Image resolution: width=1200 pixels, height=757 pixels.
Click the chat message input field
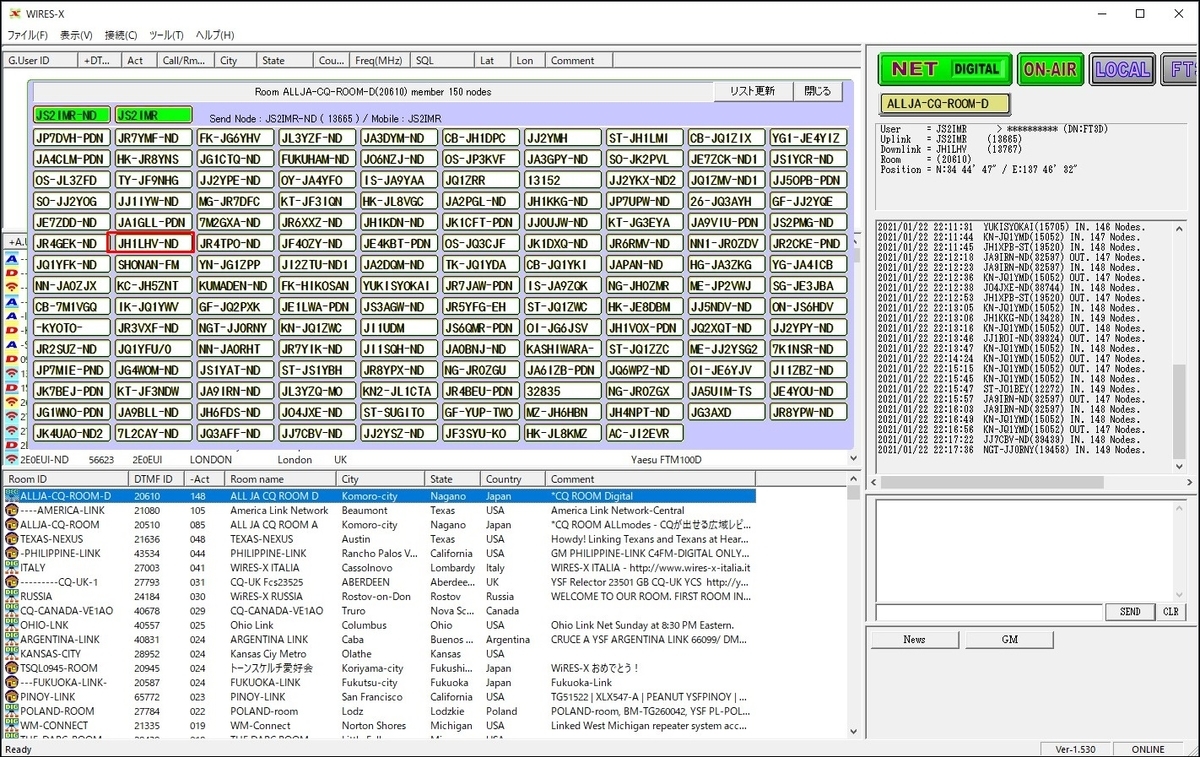[990, 612]
